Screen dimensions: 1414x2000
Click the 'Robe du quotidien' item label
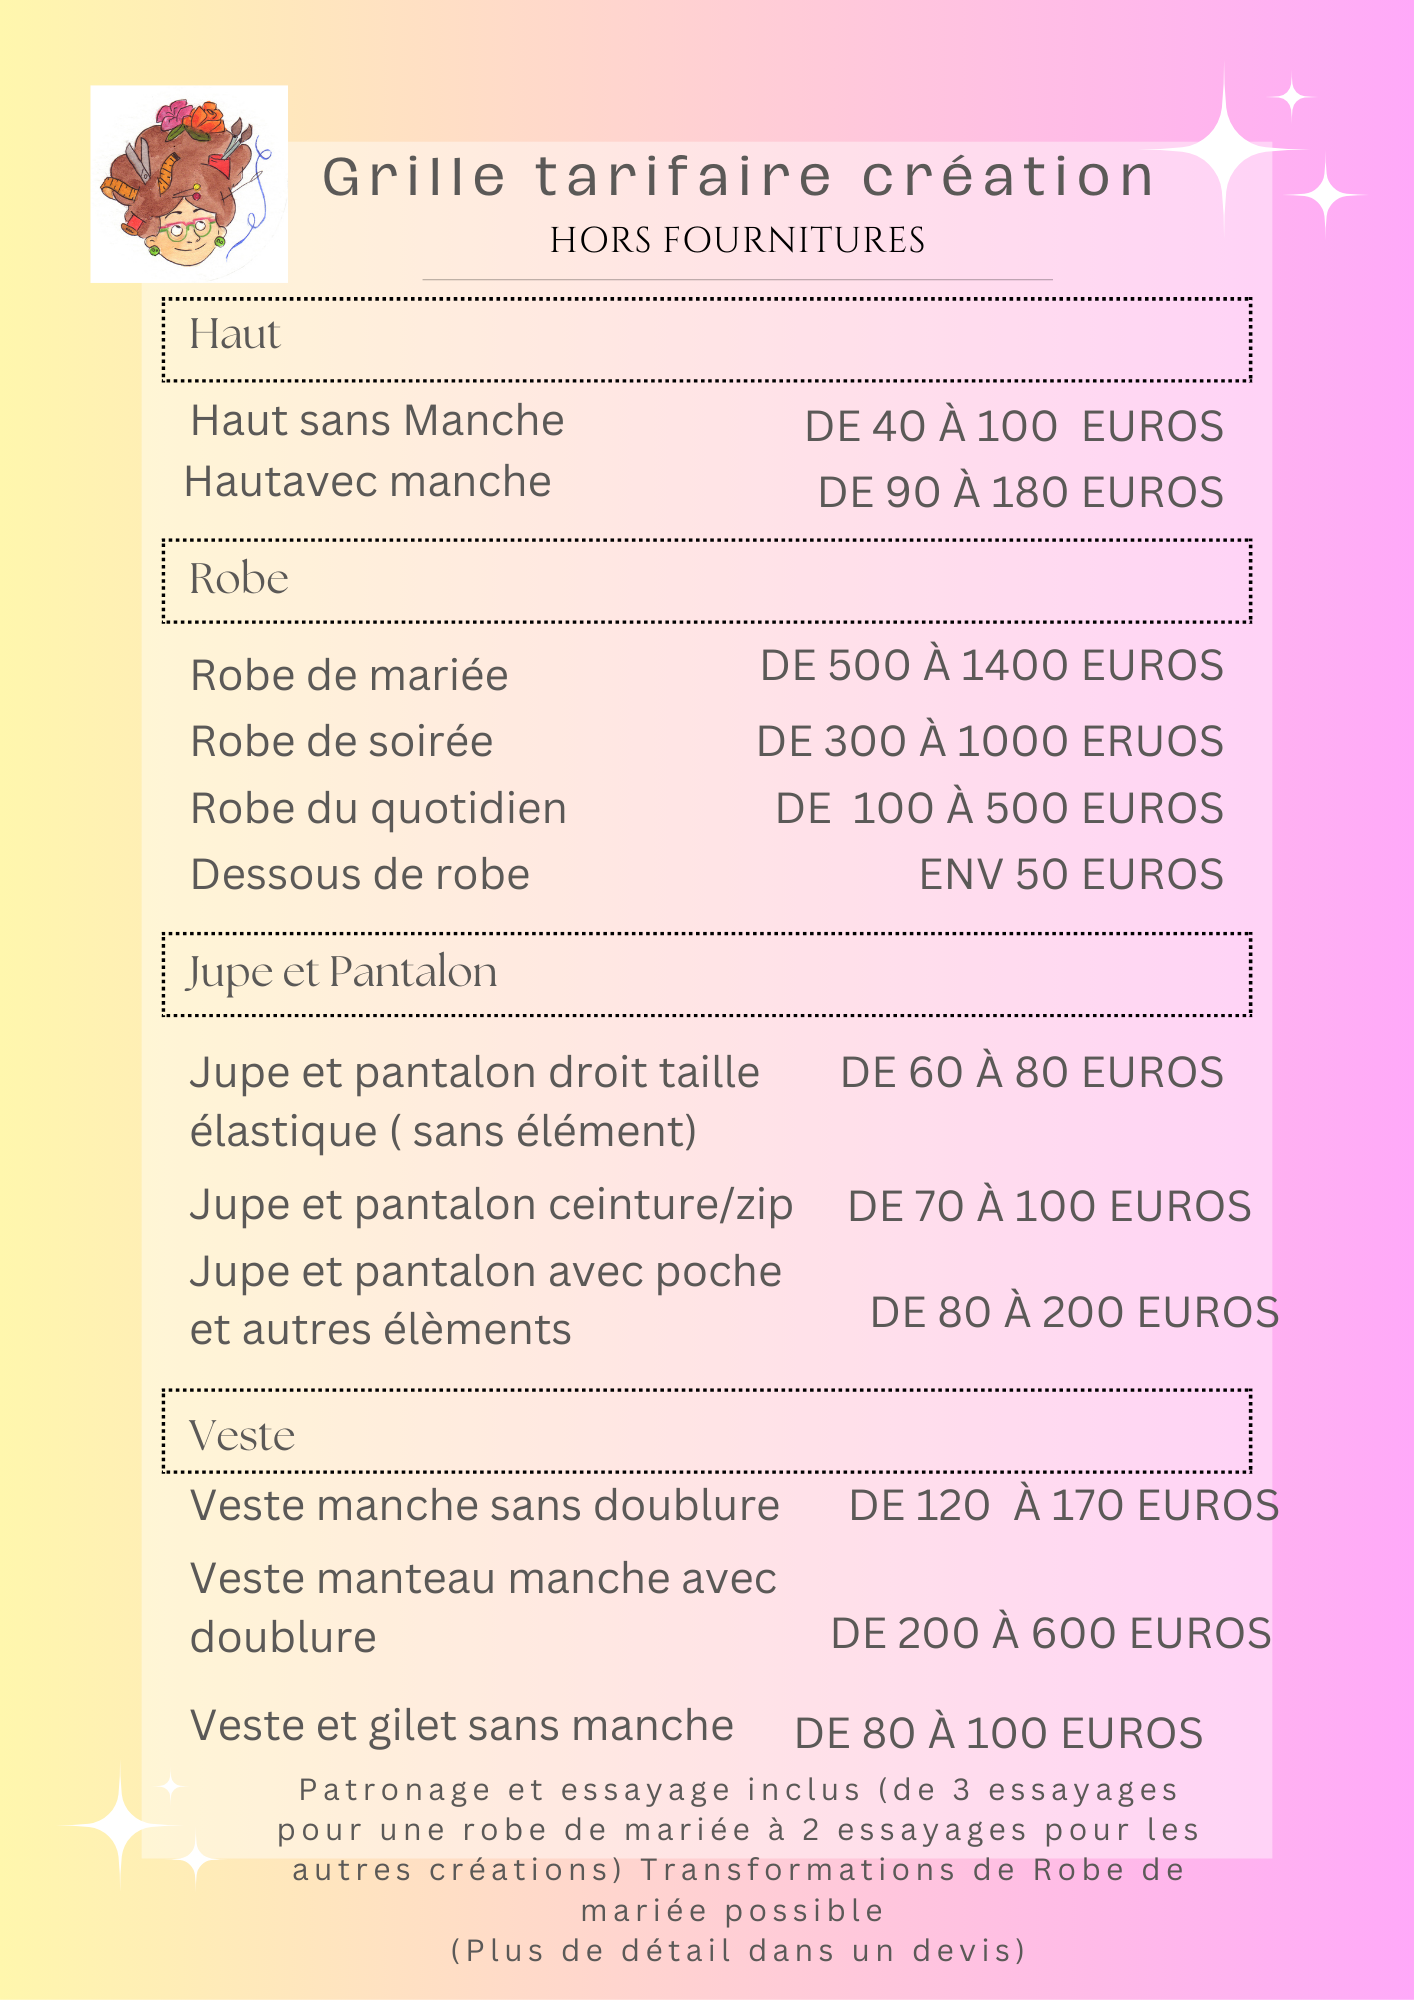click(x=378, y=809)
